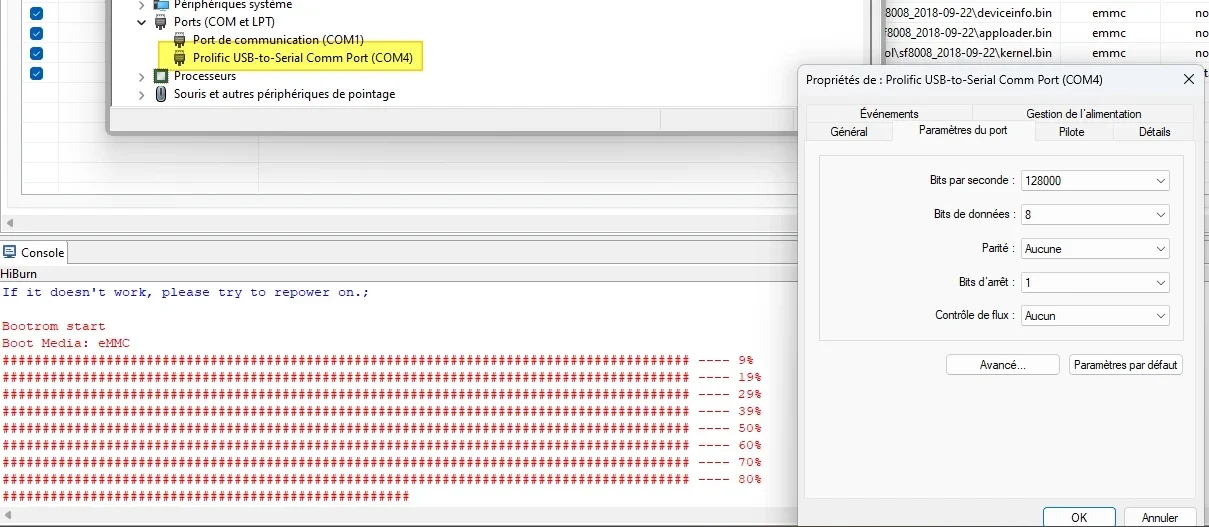Select the Console tab in HiBurn
The image size is (1209, 527).
[35, 252]
